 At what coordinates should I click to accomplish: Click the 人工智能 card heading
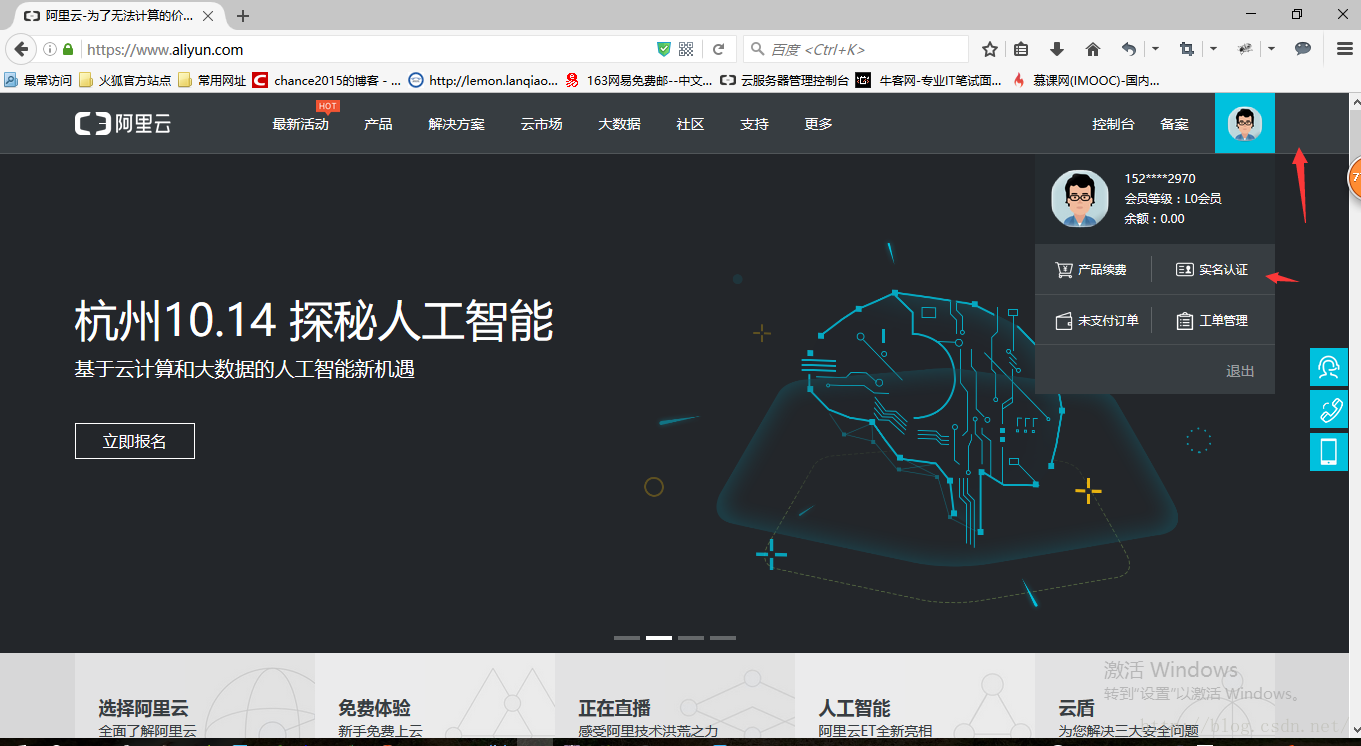(x=855, y=708)
